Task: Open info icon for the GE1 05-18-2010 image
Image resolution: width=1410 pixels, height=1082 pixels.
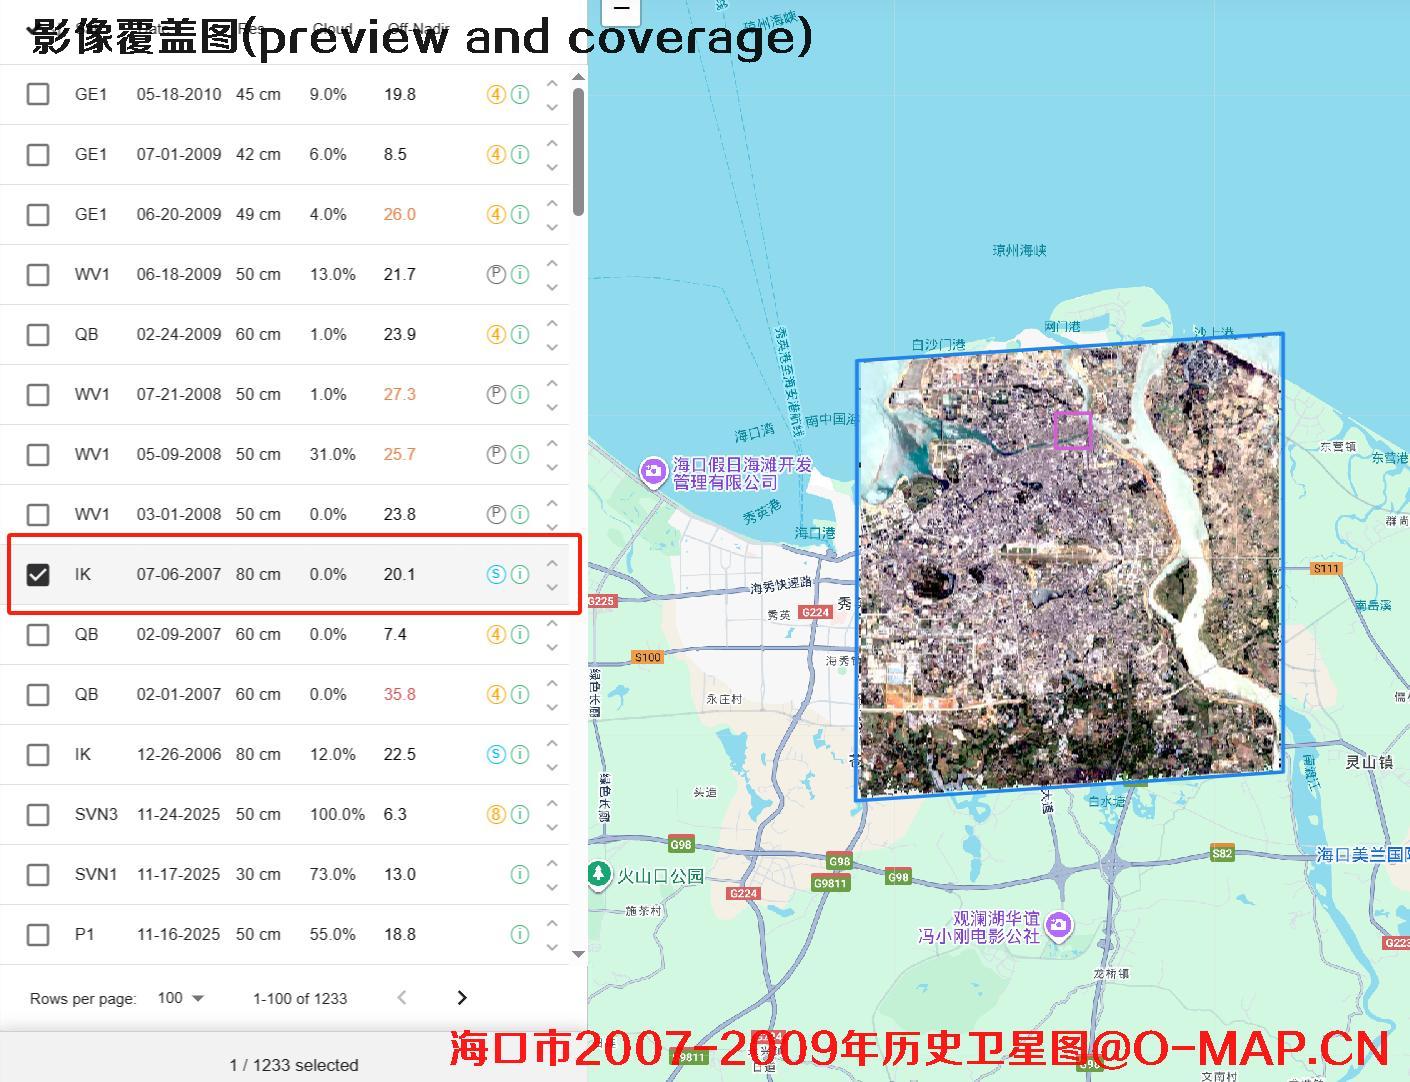Action: pos(519,94)
